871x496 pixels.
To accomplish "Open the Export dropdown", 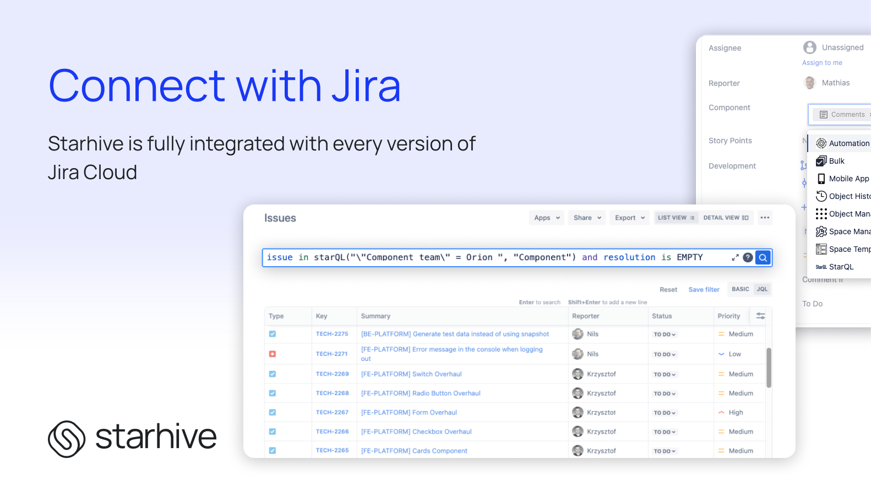I will pyautogui.click(x=629, y=218).
